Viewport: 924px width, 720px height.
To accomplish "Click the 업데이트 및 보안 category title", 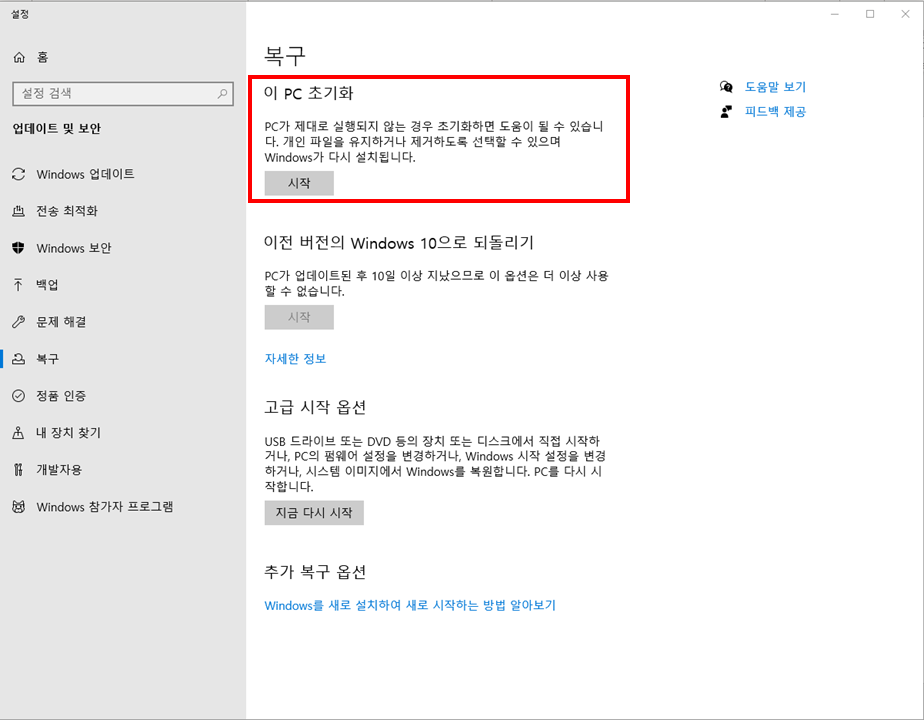I will coord(57,128).
